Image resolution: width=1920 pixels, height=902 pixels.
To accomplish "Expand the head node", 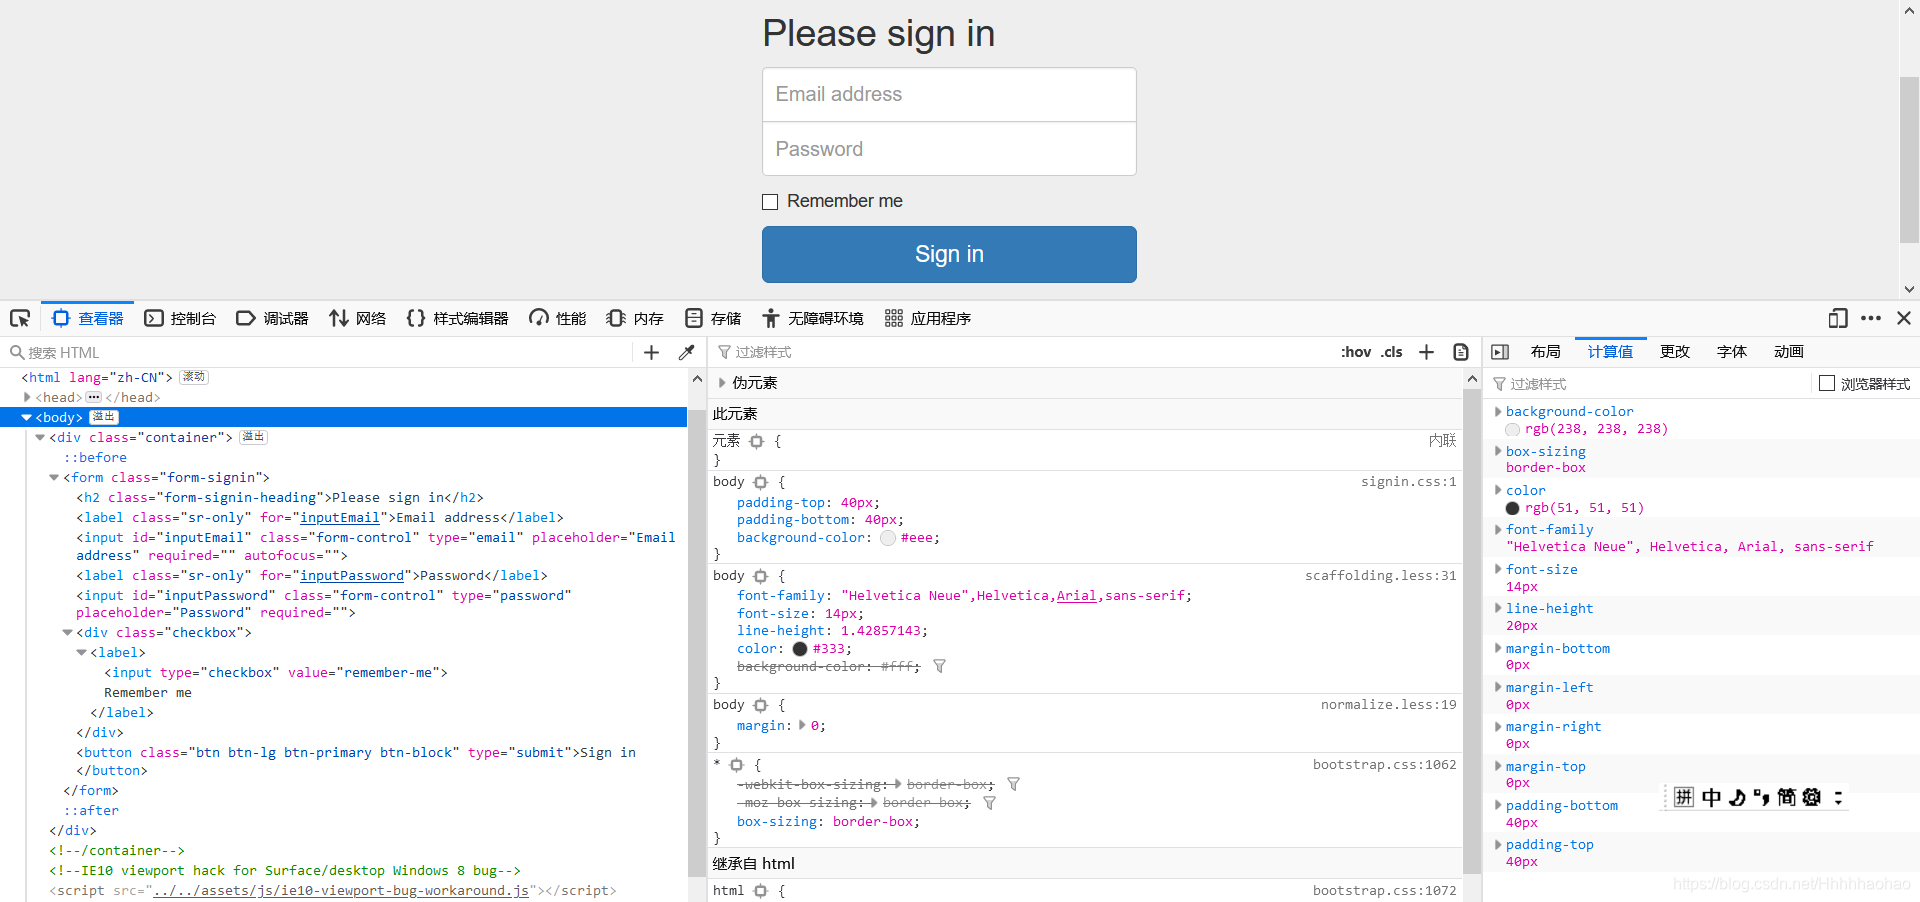I will 27,397.
